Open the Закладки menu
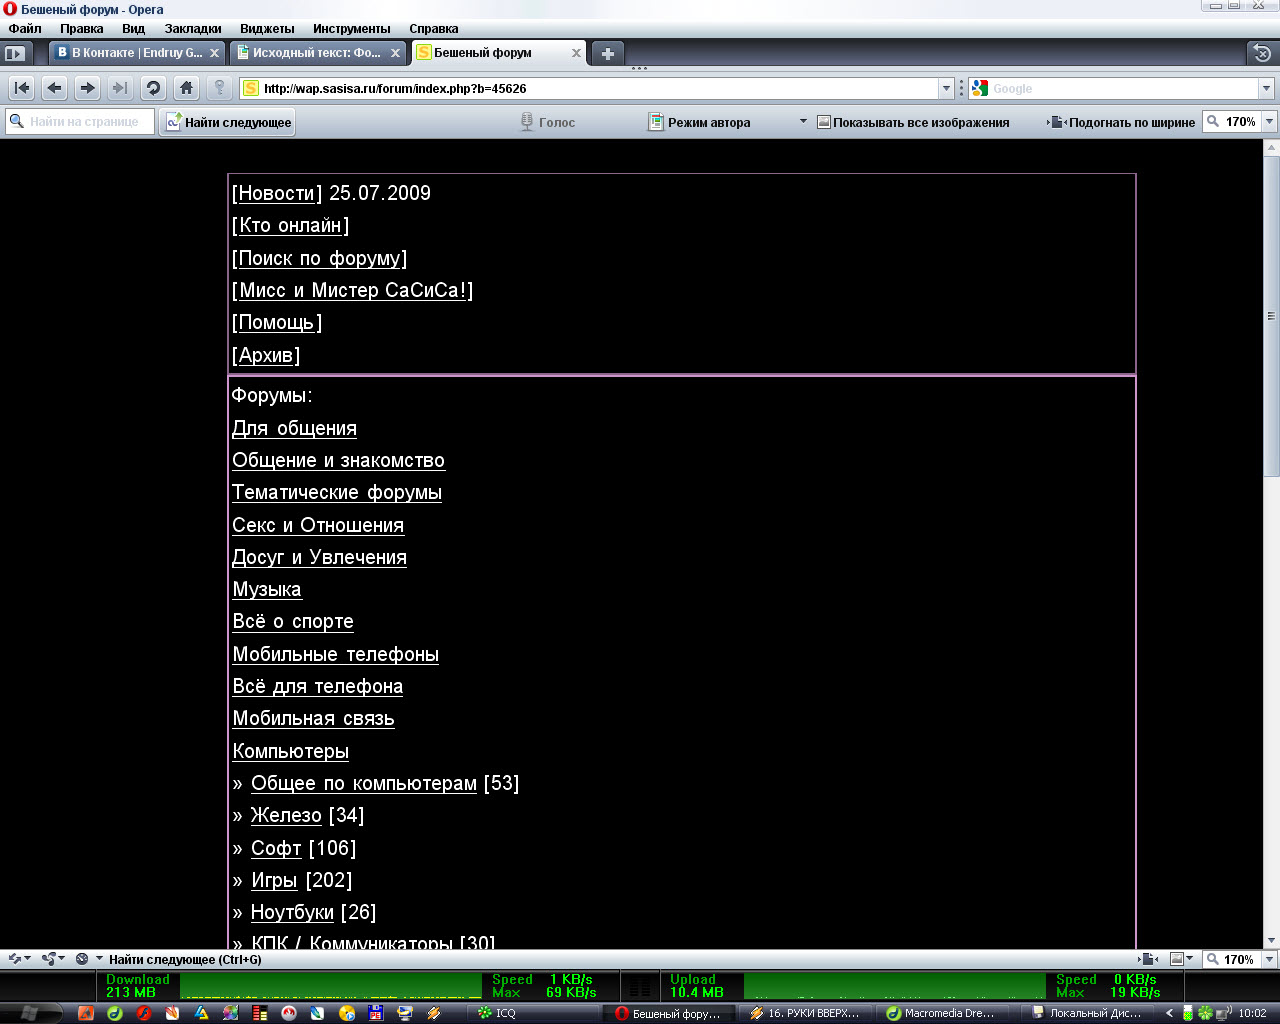This screenshot has height=1024, width=1280. [193, 28]
